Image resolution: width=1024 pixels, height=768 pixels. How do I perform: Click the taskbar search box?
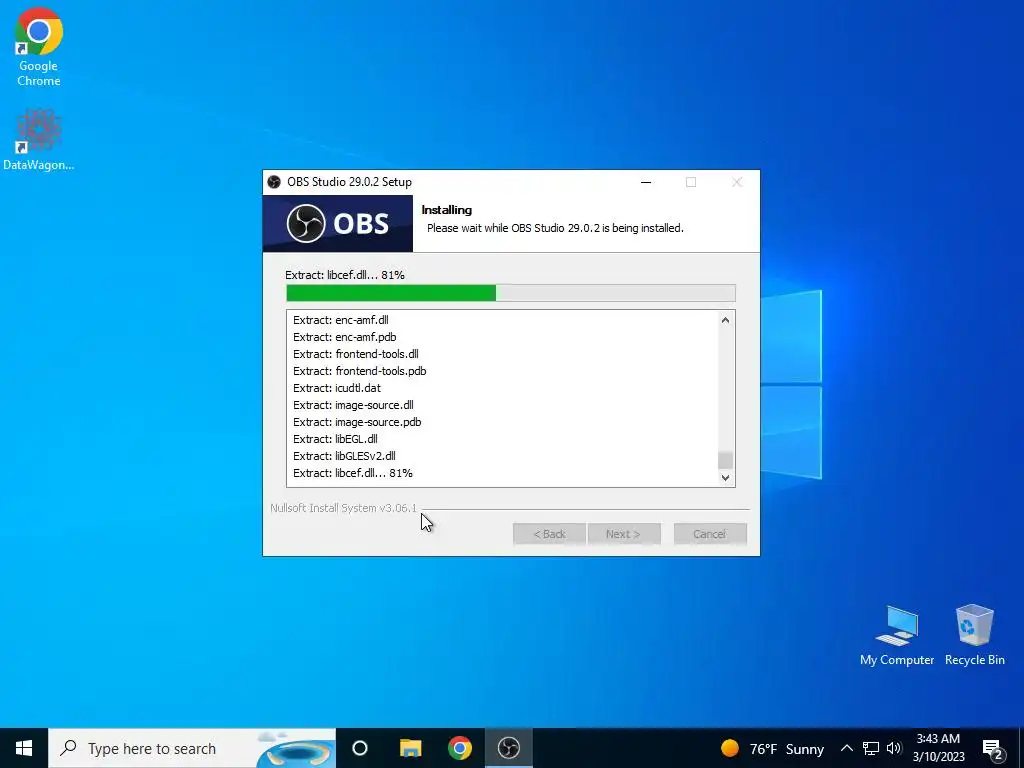[192, 748]
